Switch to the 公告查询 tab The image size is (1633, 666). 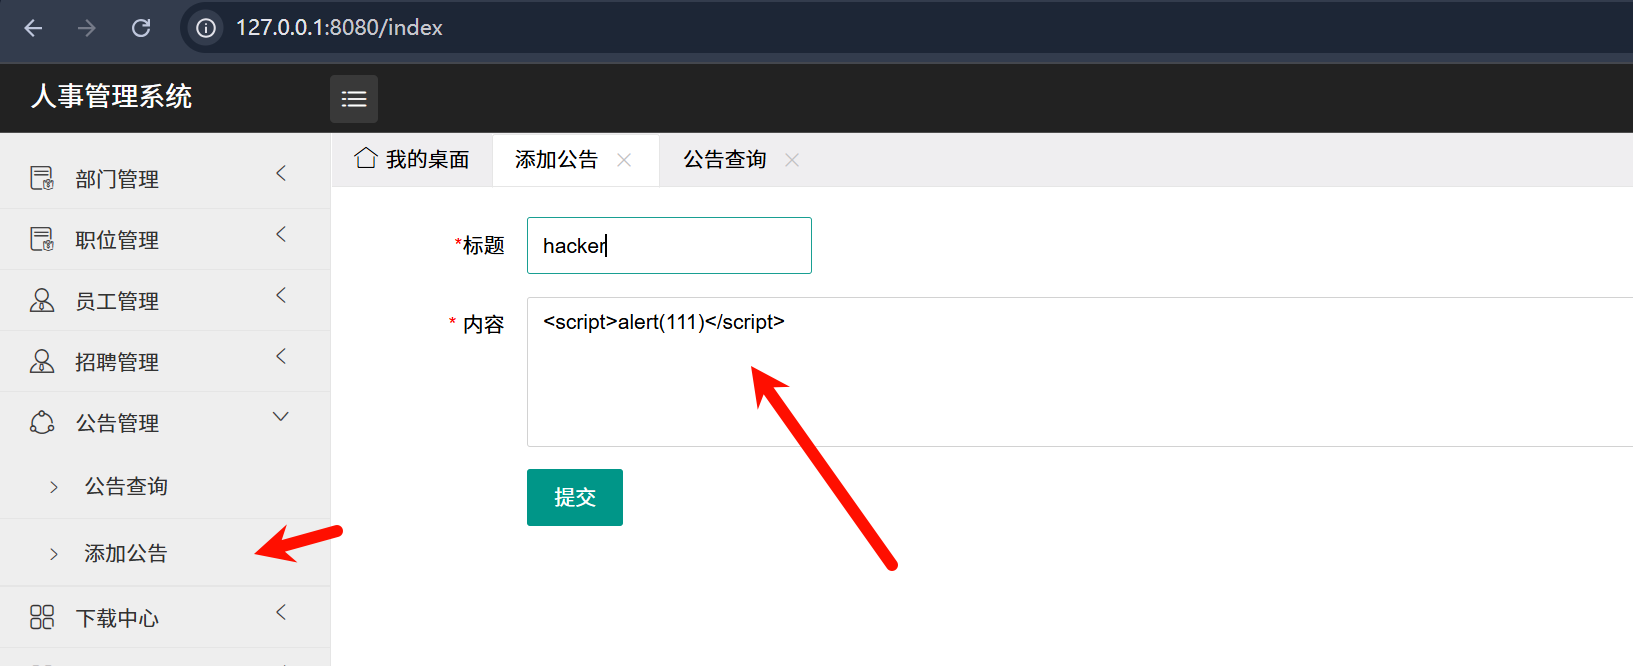(x=724, y=160)
